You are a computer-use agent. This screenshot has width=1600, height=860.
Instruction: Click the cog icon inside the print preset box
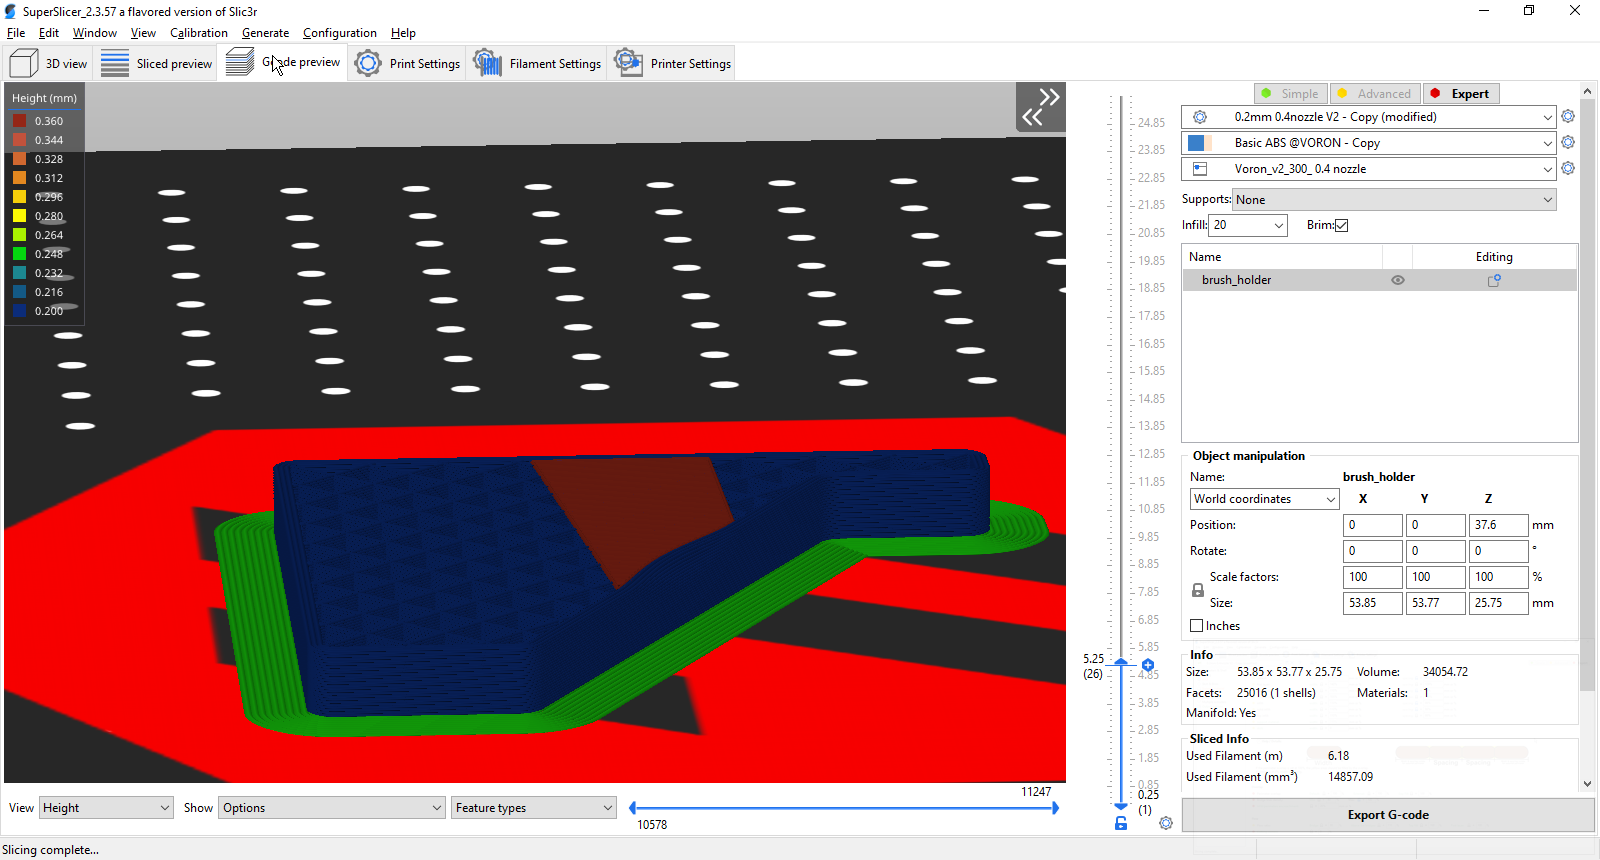(1200, 117)
